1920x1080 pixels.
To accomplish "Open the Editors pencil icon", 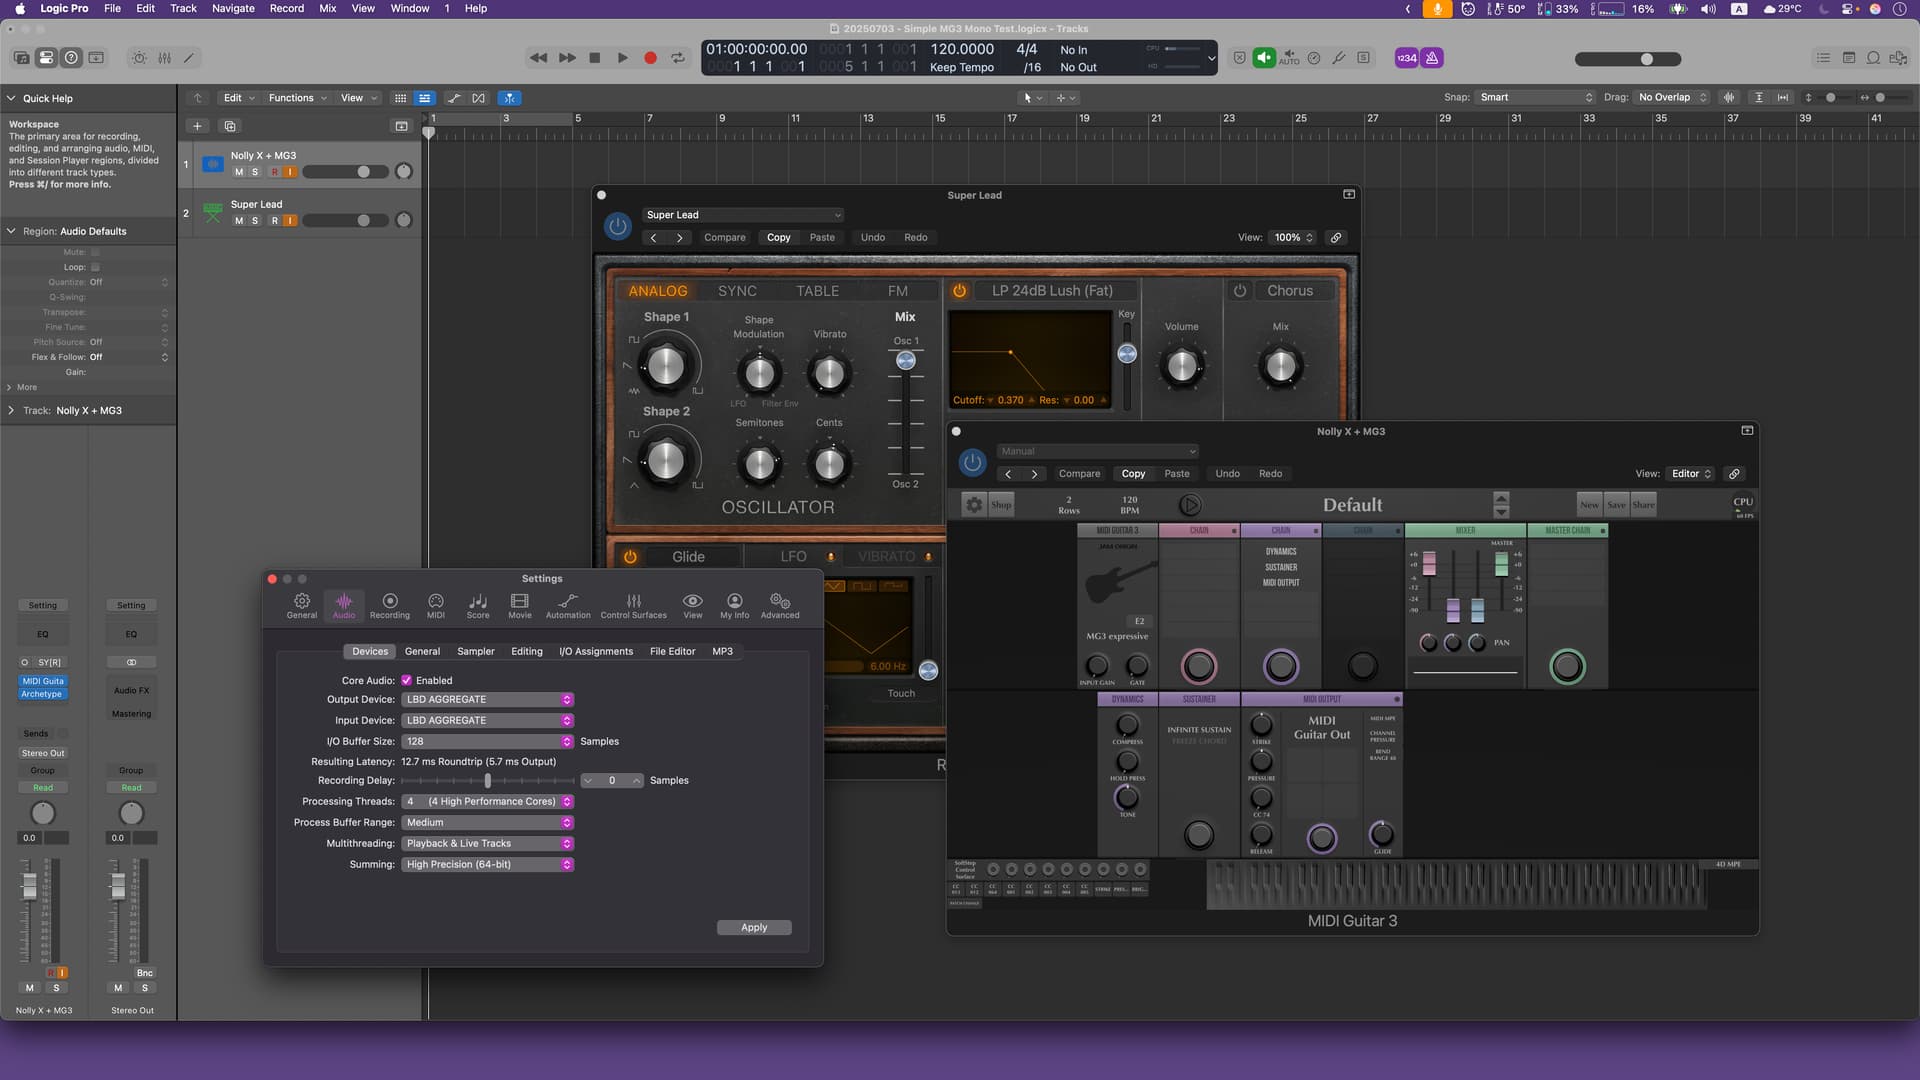I will coord(189,58).
